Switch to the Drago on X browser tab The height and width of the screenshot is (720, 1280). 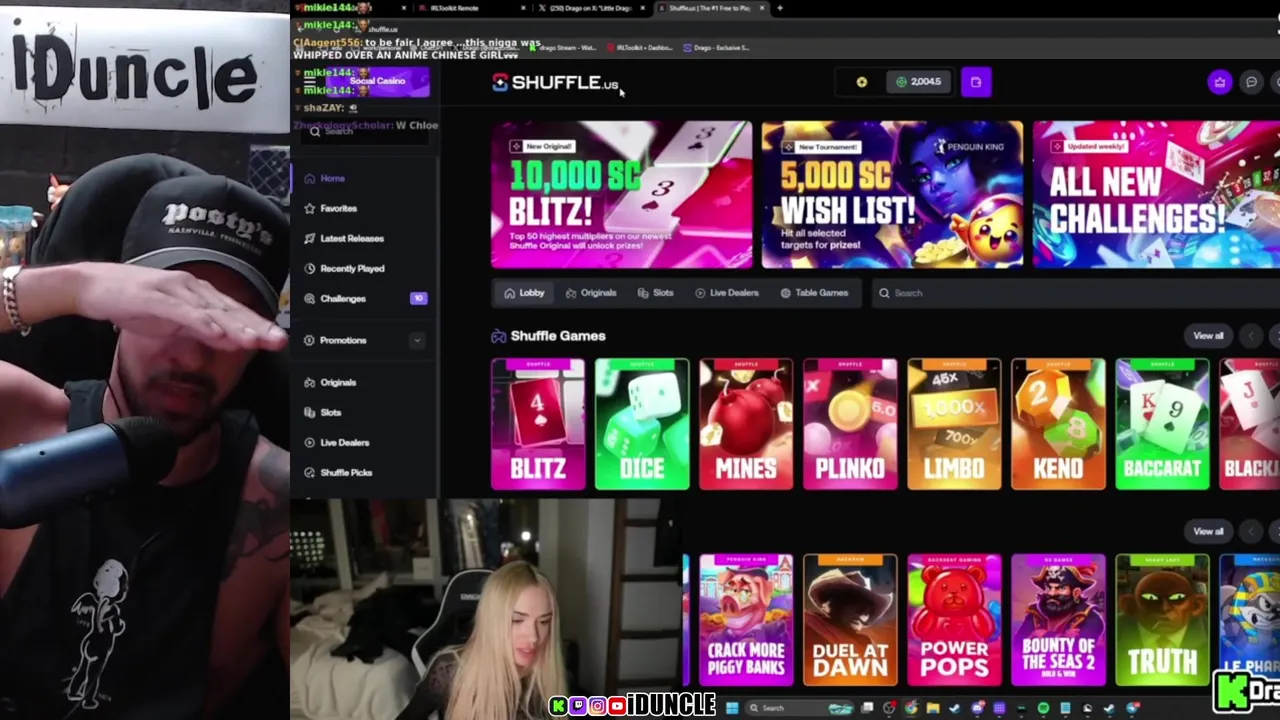tap(592, 8)
